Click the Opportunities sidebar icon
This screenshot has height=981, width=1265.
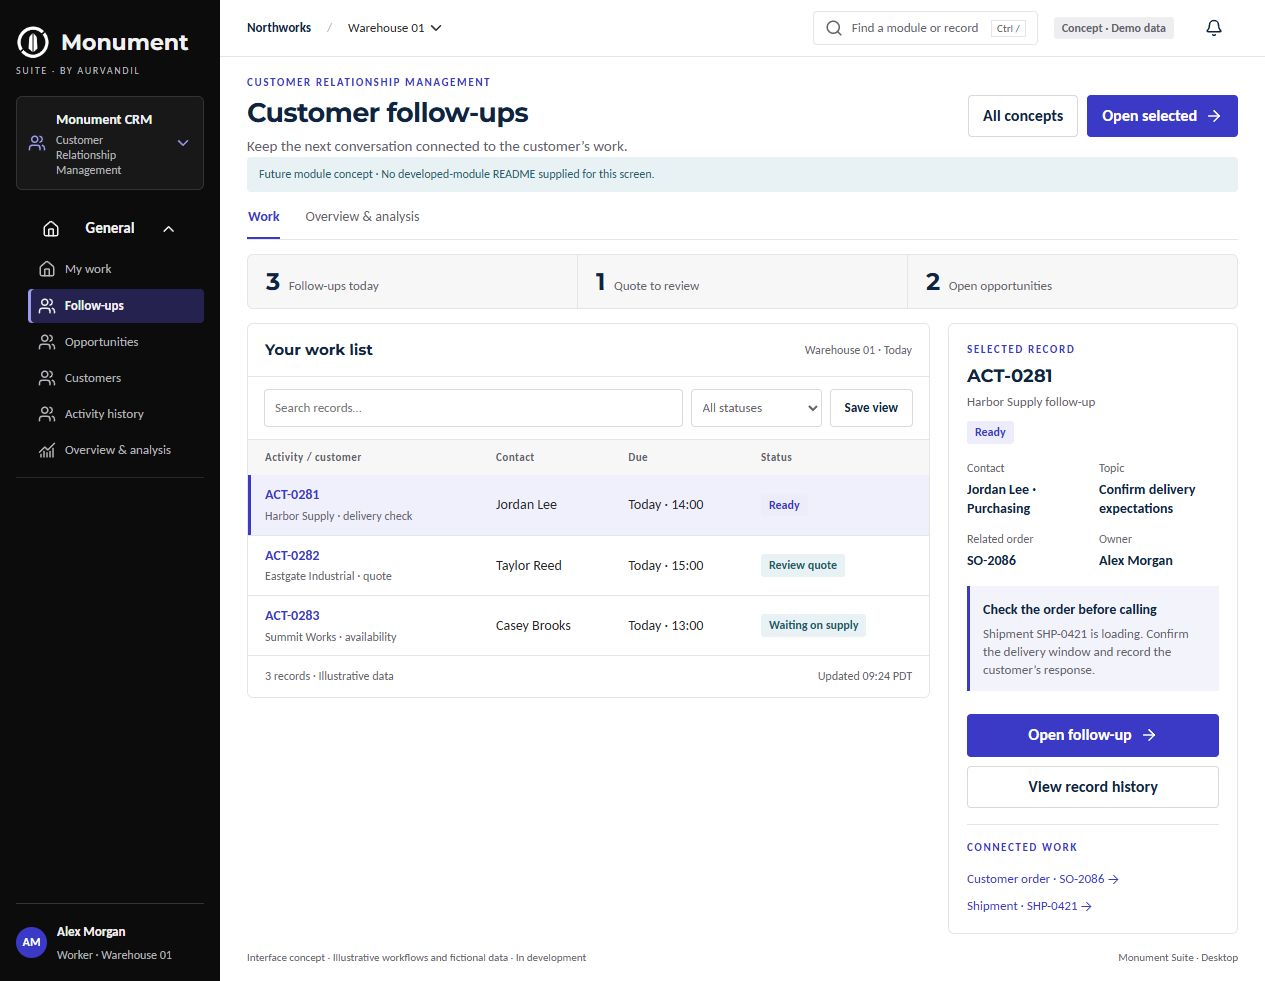pos(47,342)
